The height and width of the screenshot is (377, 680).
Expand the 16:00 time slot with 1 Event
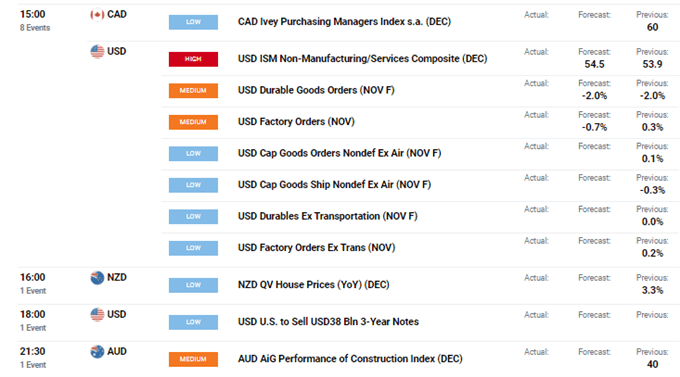pyautogui.click(x=33, y=284)
